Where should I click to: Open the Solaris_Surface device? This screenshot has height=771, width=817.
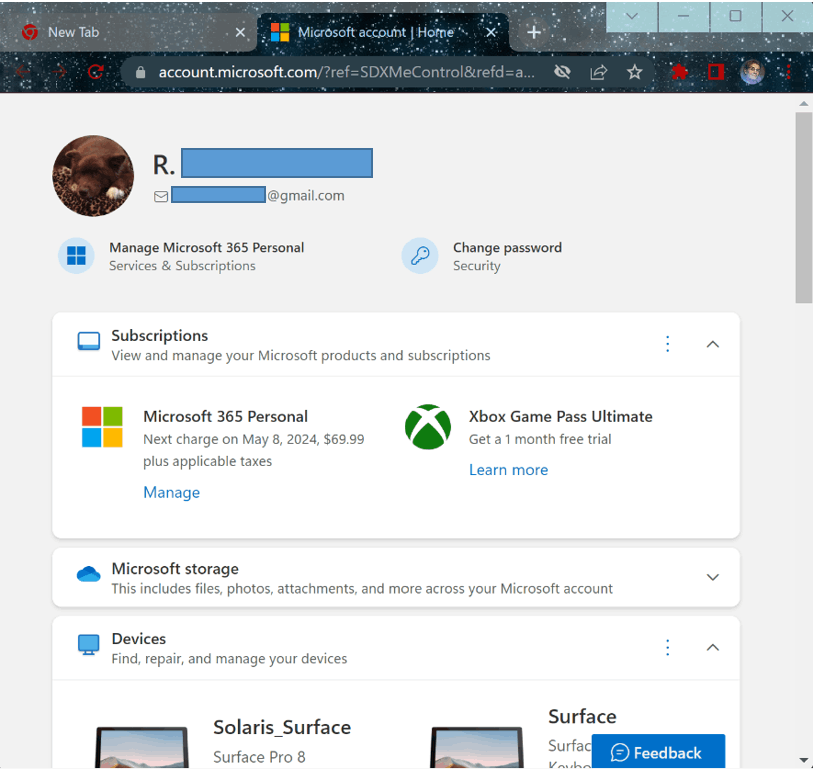click(x=282, y=727)
